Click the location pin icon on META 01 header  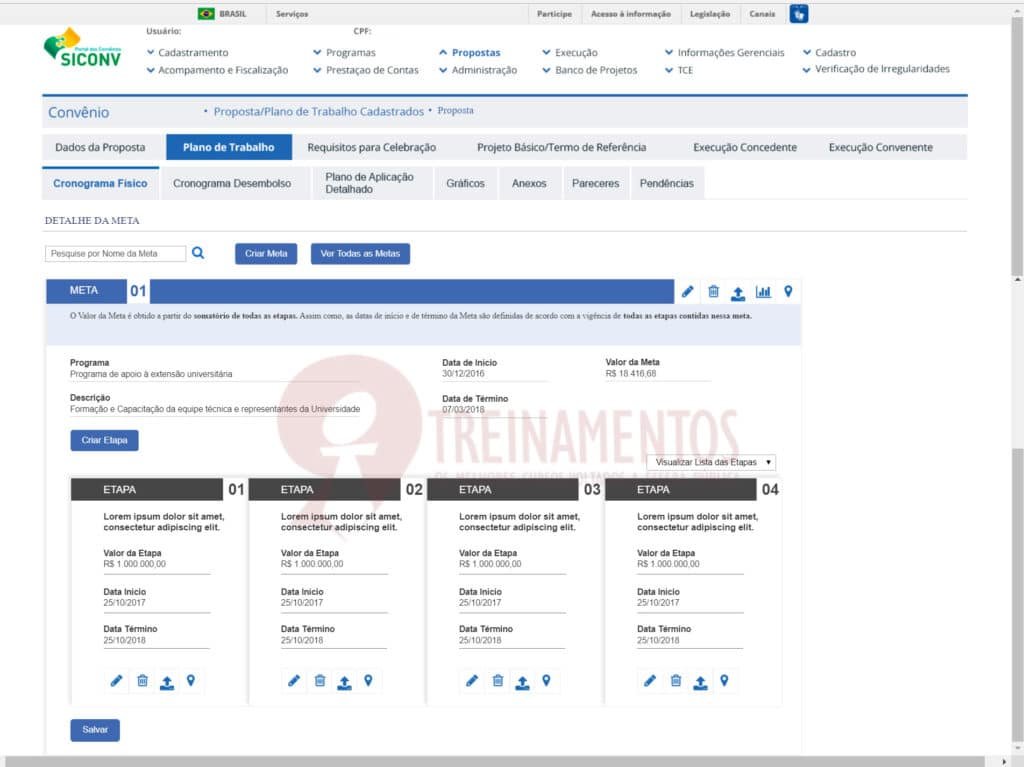pos(788,292)
